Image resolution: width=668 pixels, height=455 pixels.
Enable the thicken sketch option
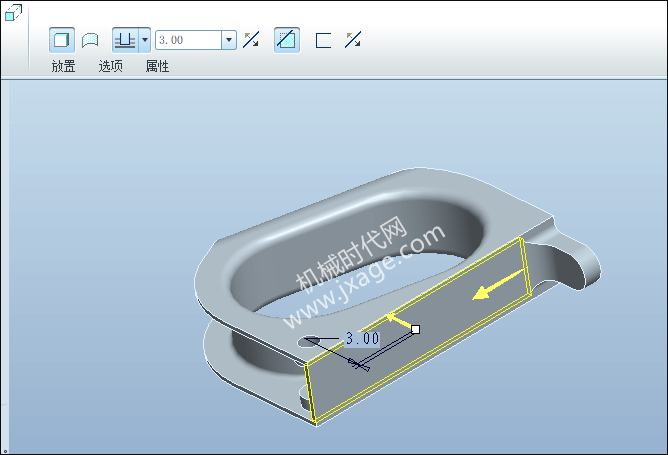coord(323,40)
